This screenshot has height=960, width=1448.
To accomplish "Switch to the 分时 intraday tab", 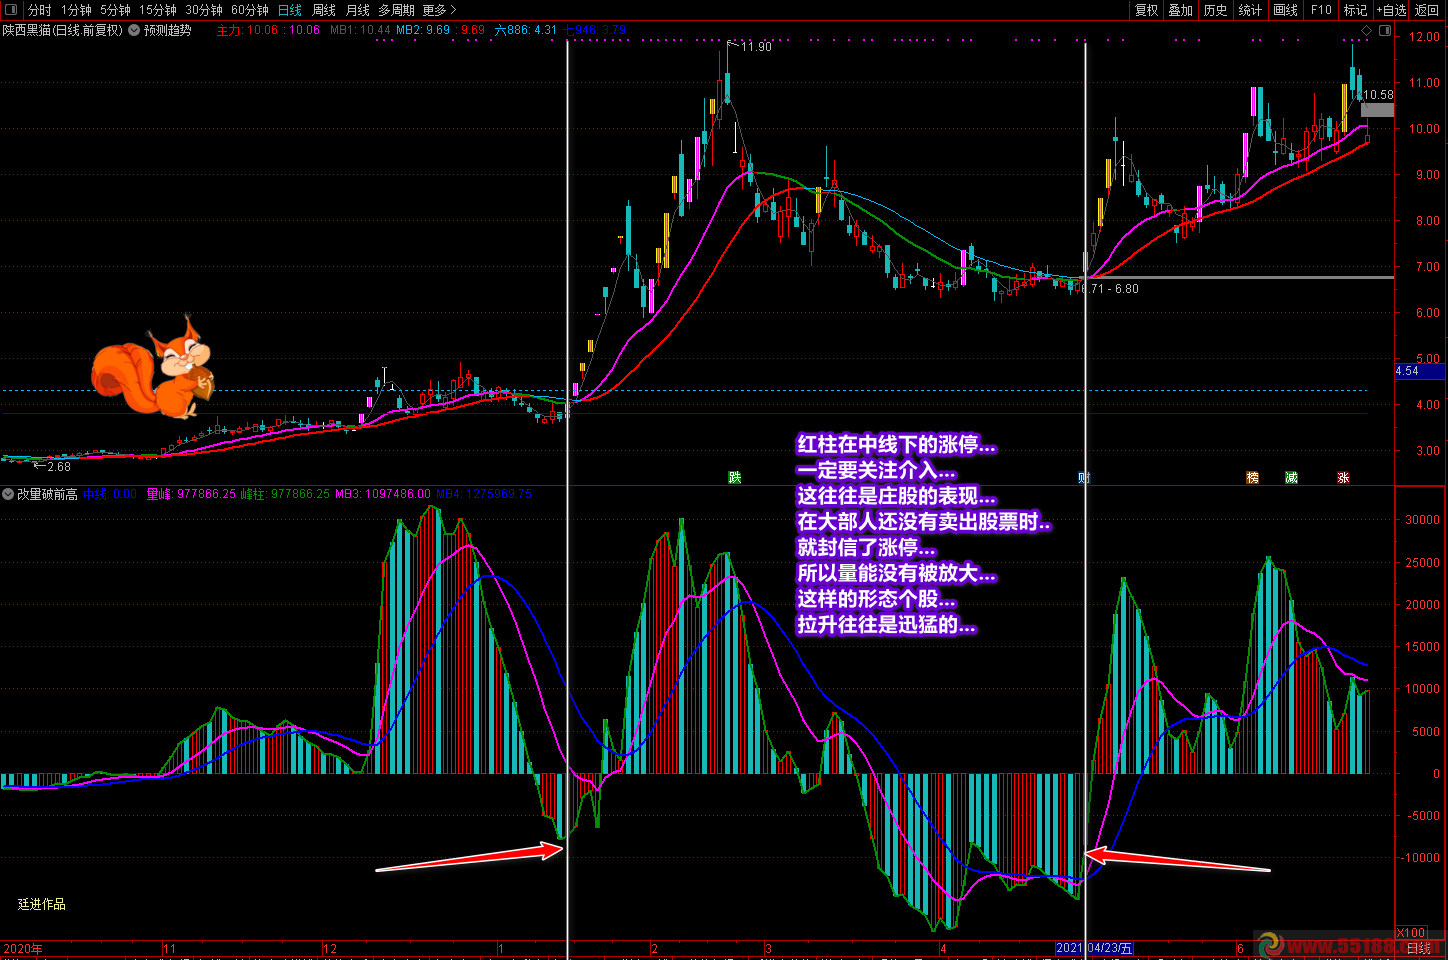I will pyautogui.click(x=39, y=10).
